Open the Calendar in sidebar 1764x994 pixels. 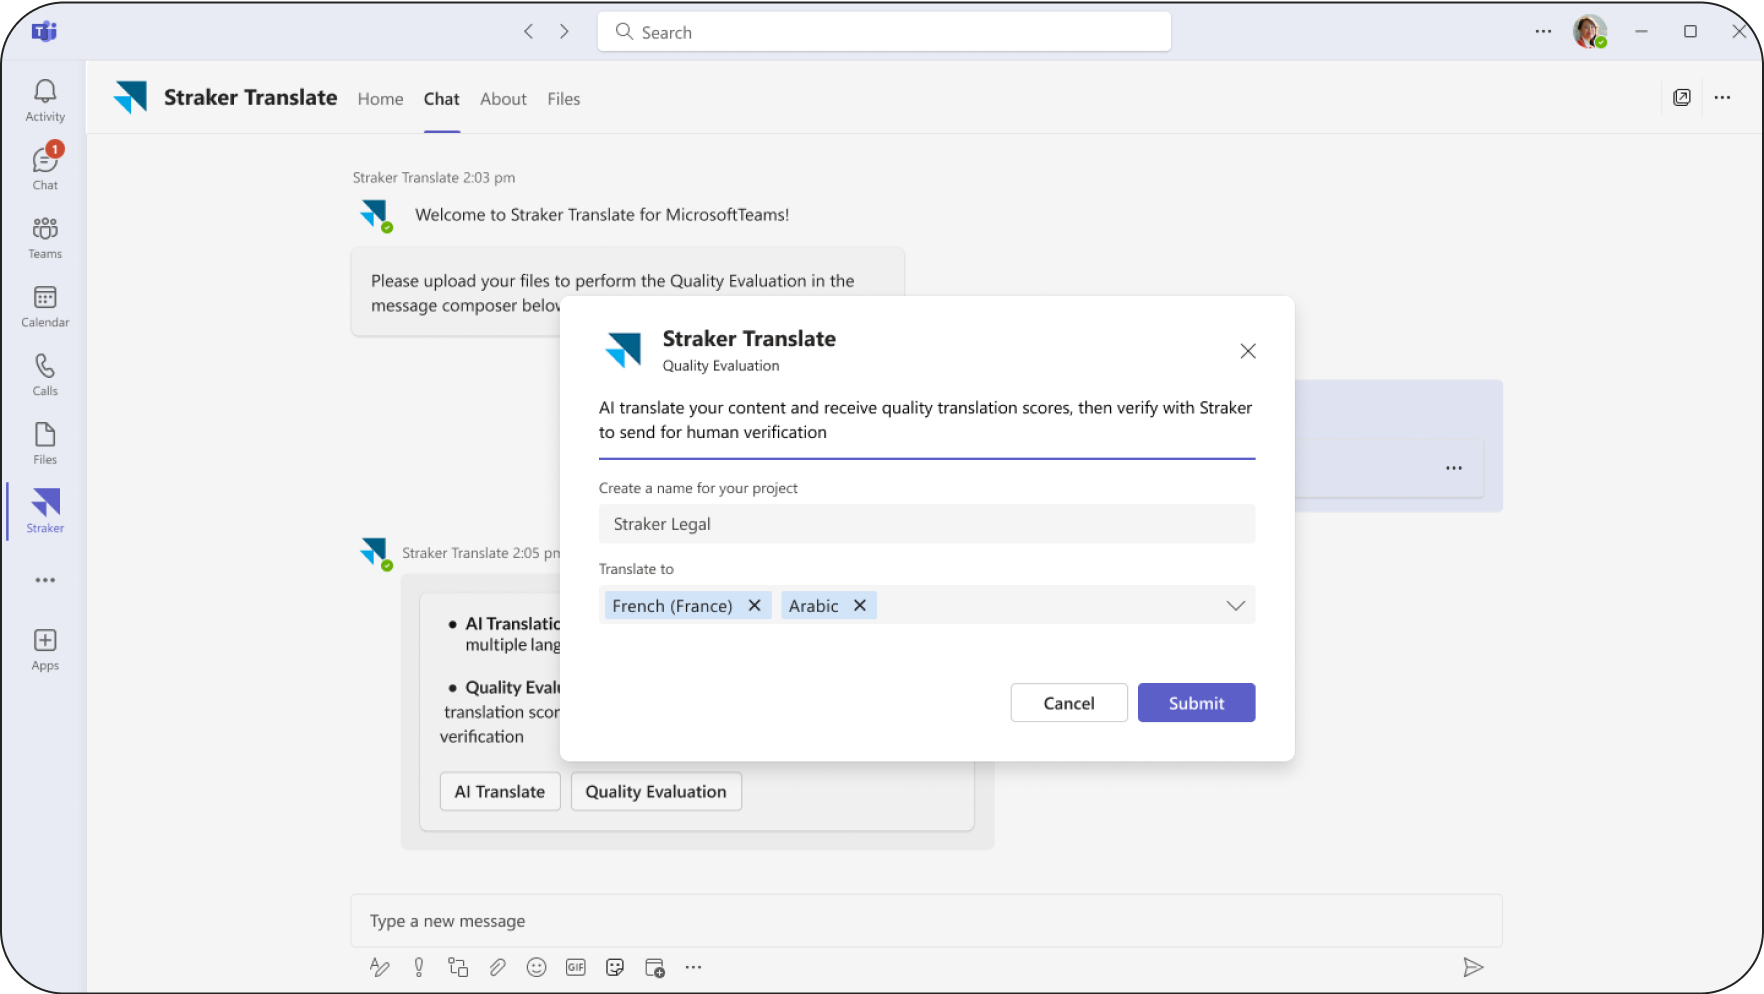pos(45,307)
